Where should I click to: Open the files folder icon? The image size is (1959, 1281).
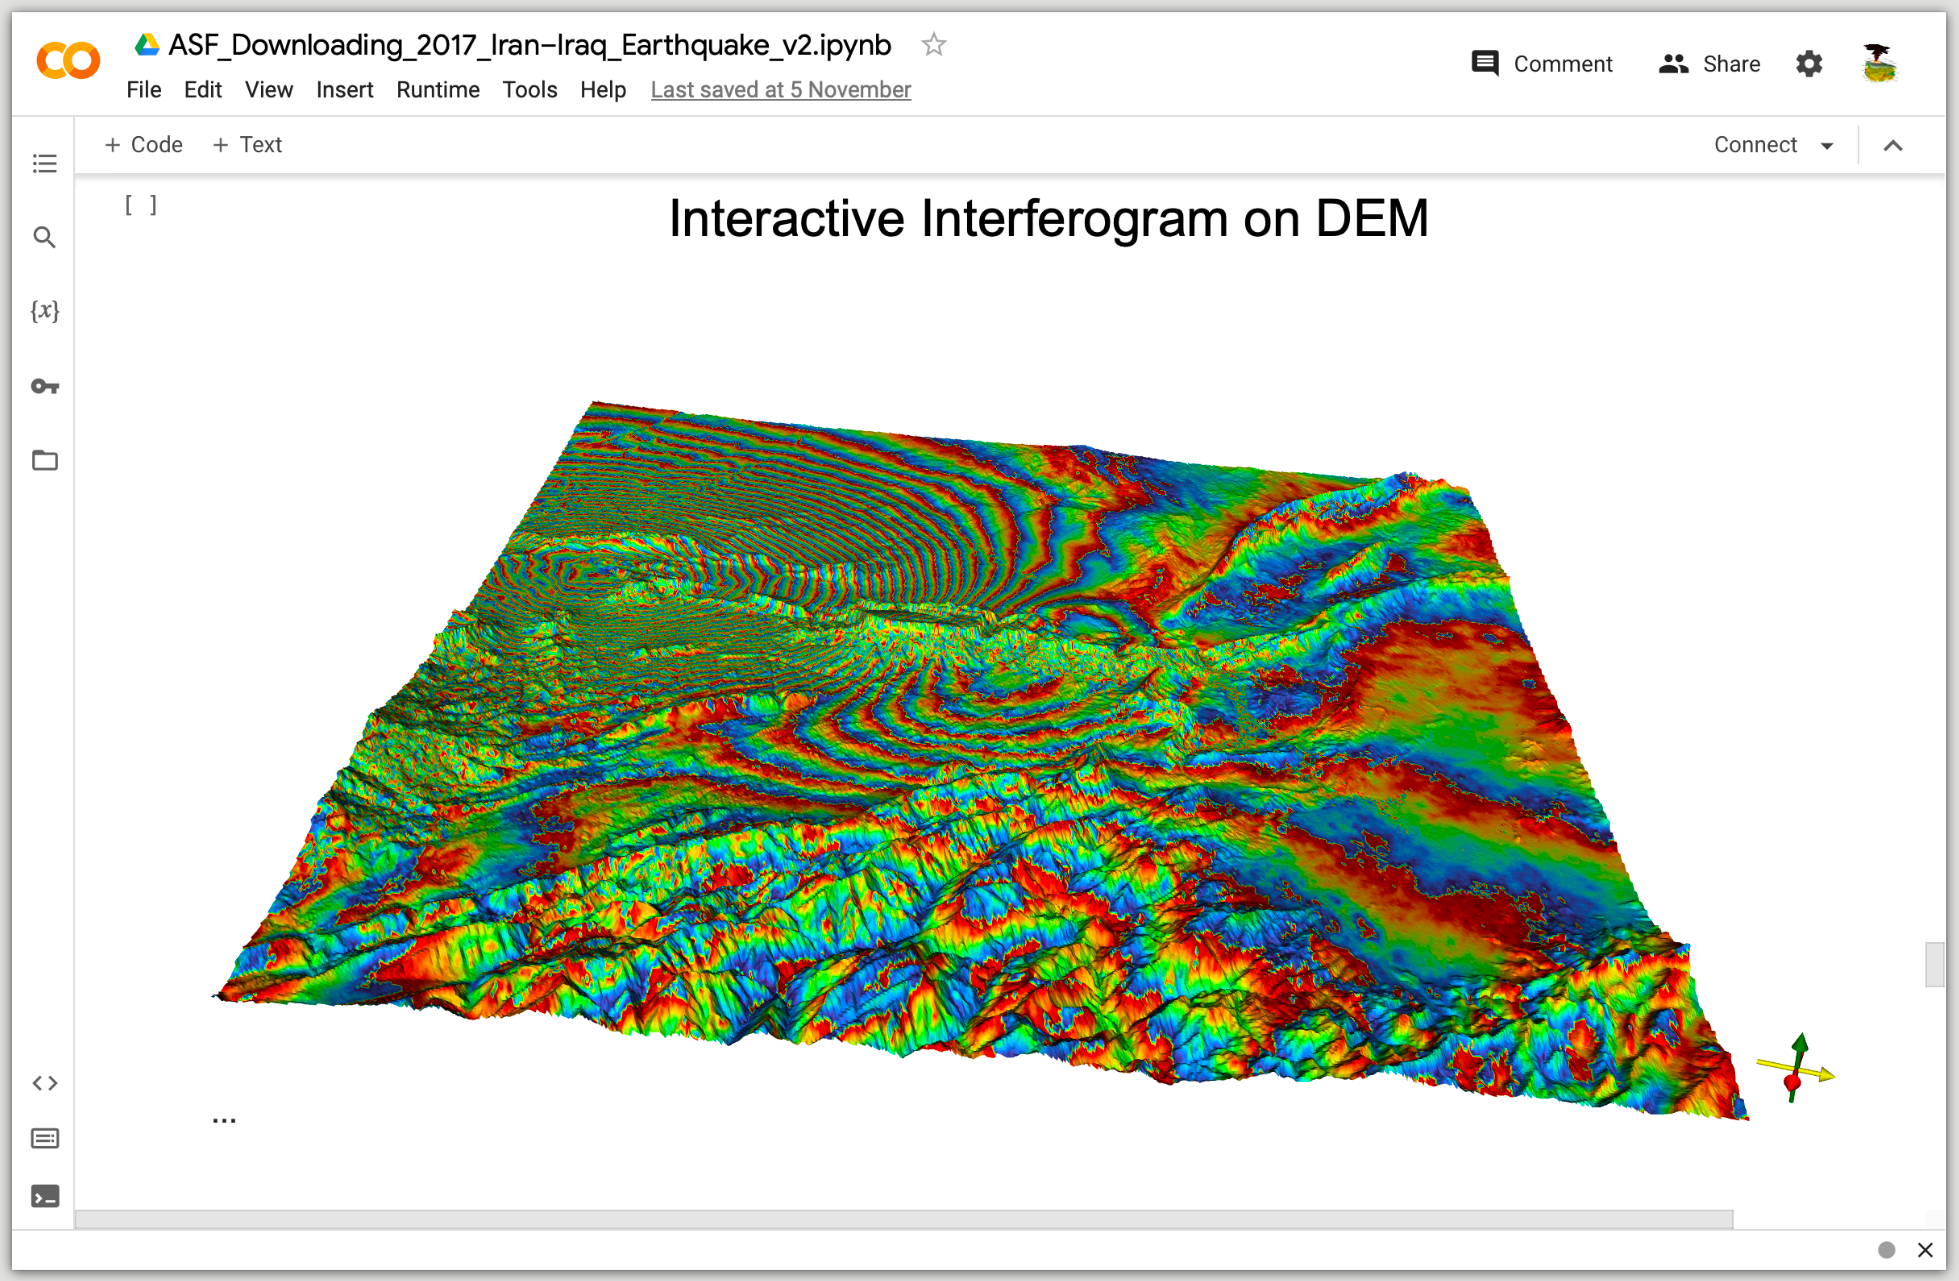click(x=45, y=460)
